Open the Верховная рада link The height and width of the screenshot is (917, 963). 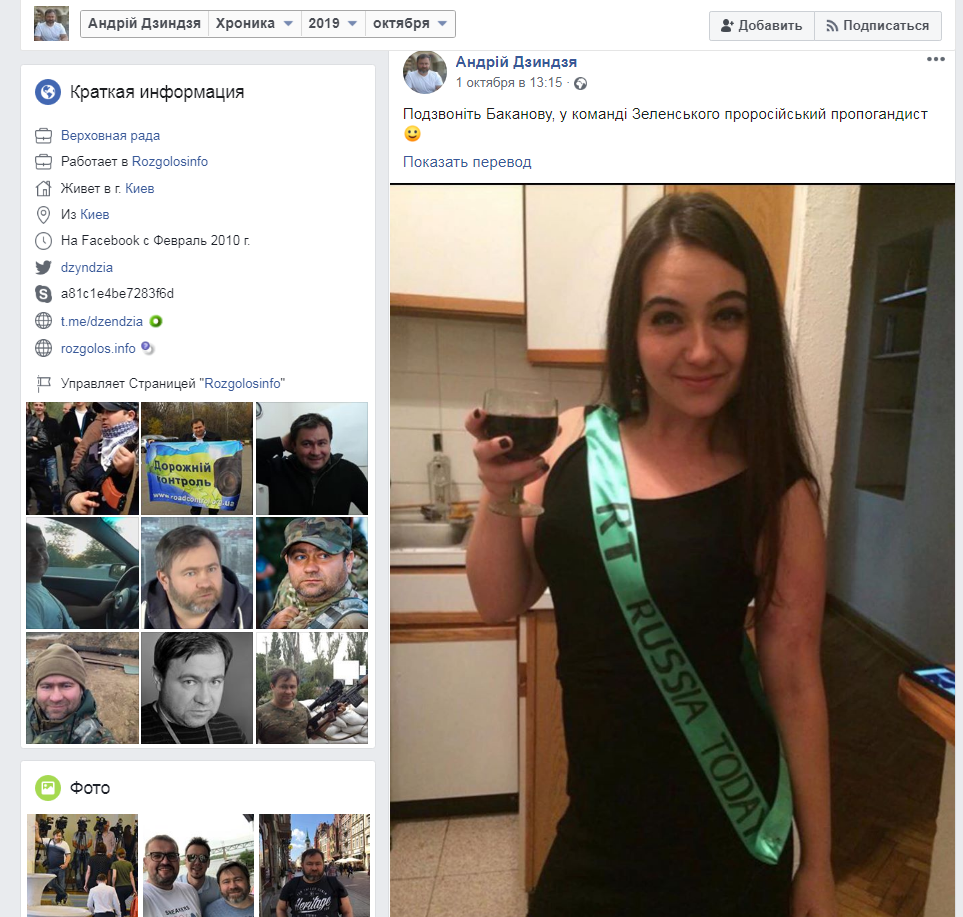point(110,135)
